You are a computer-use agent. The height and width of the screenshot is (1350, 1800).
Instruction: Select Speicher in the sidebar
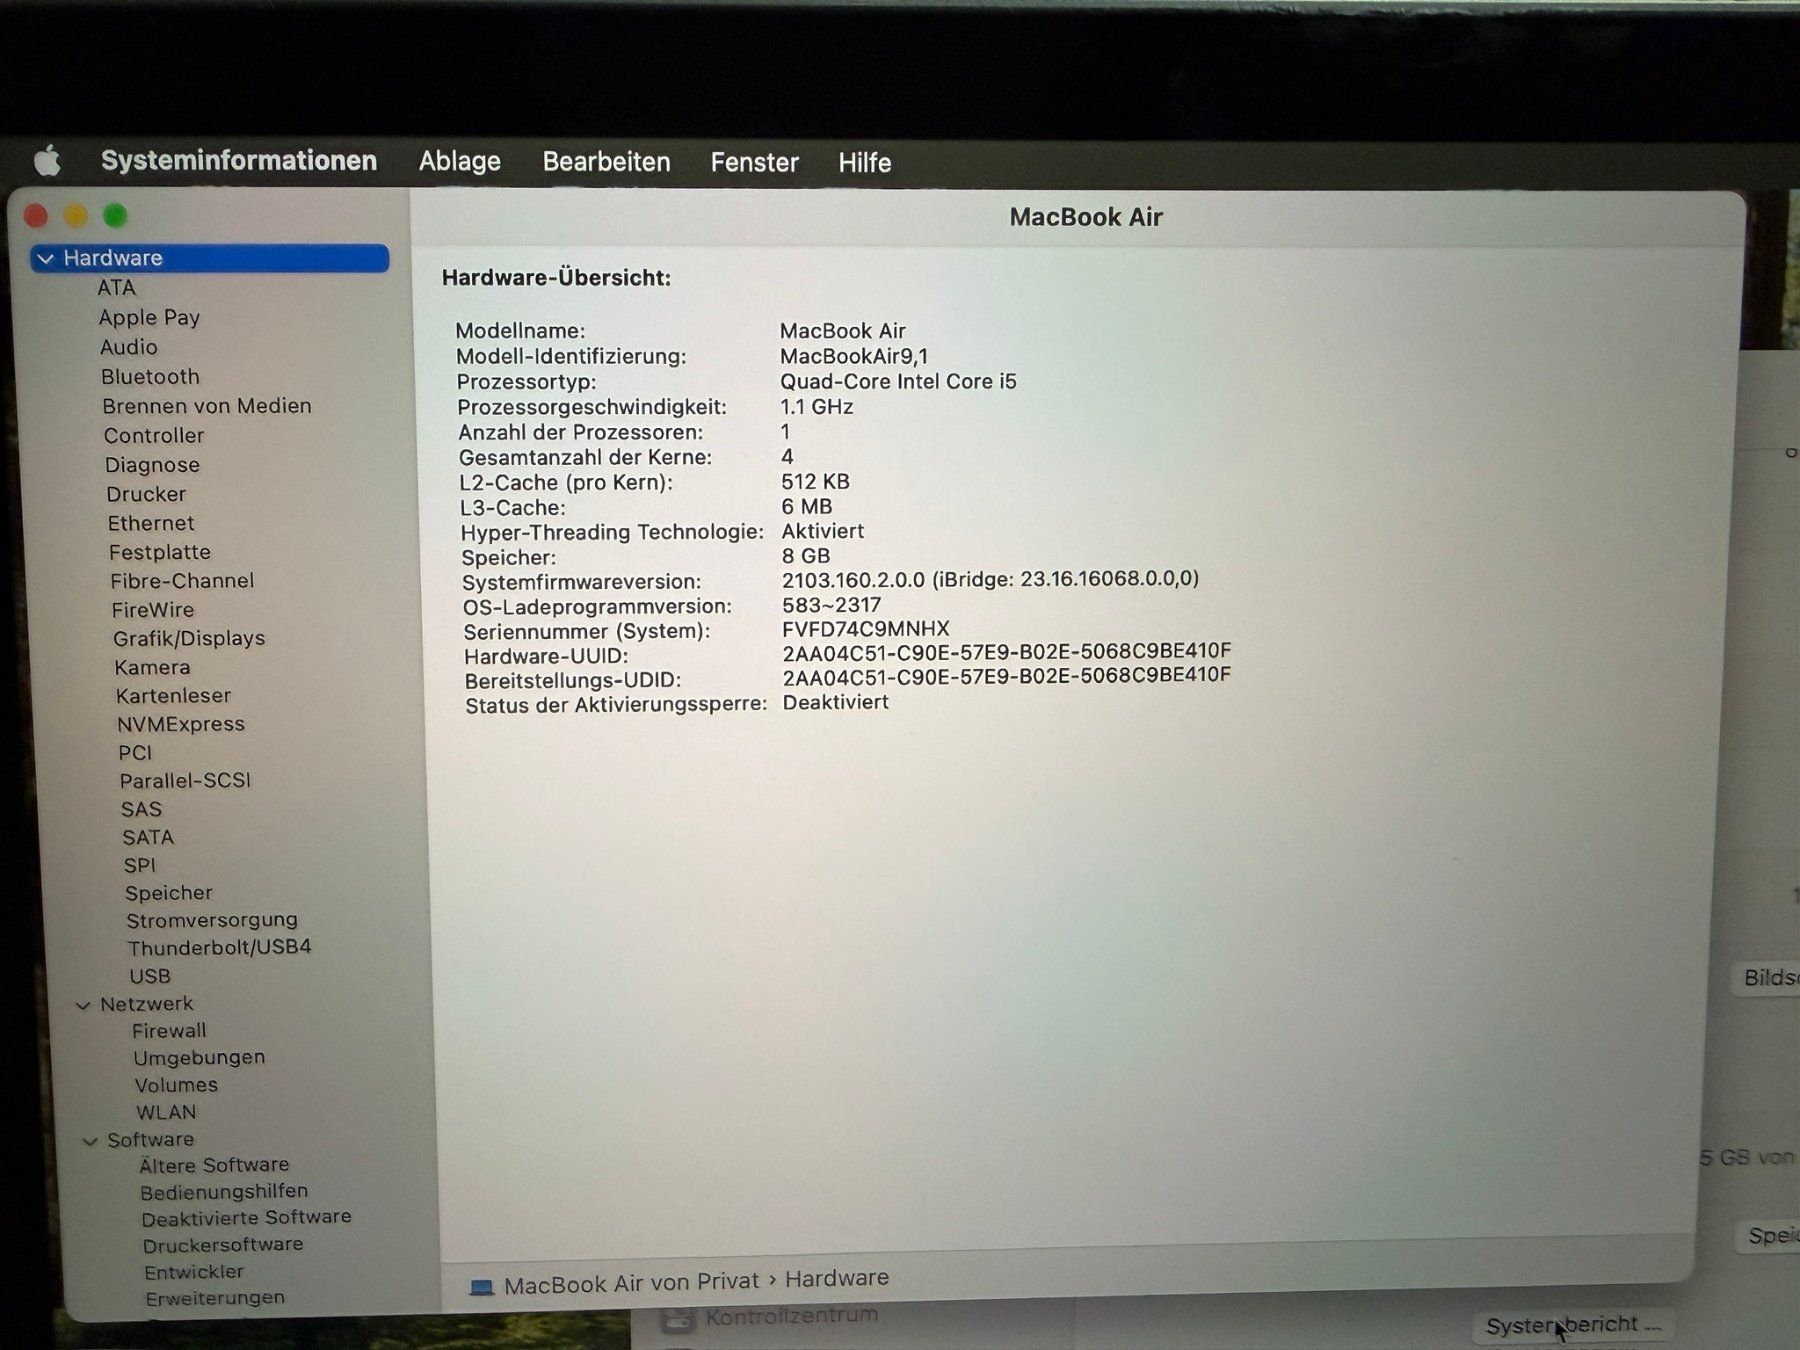pos(169,893)
